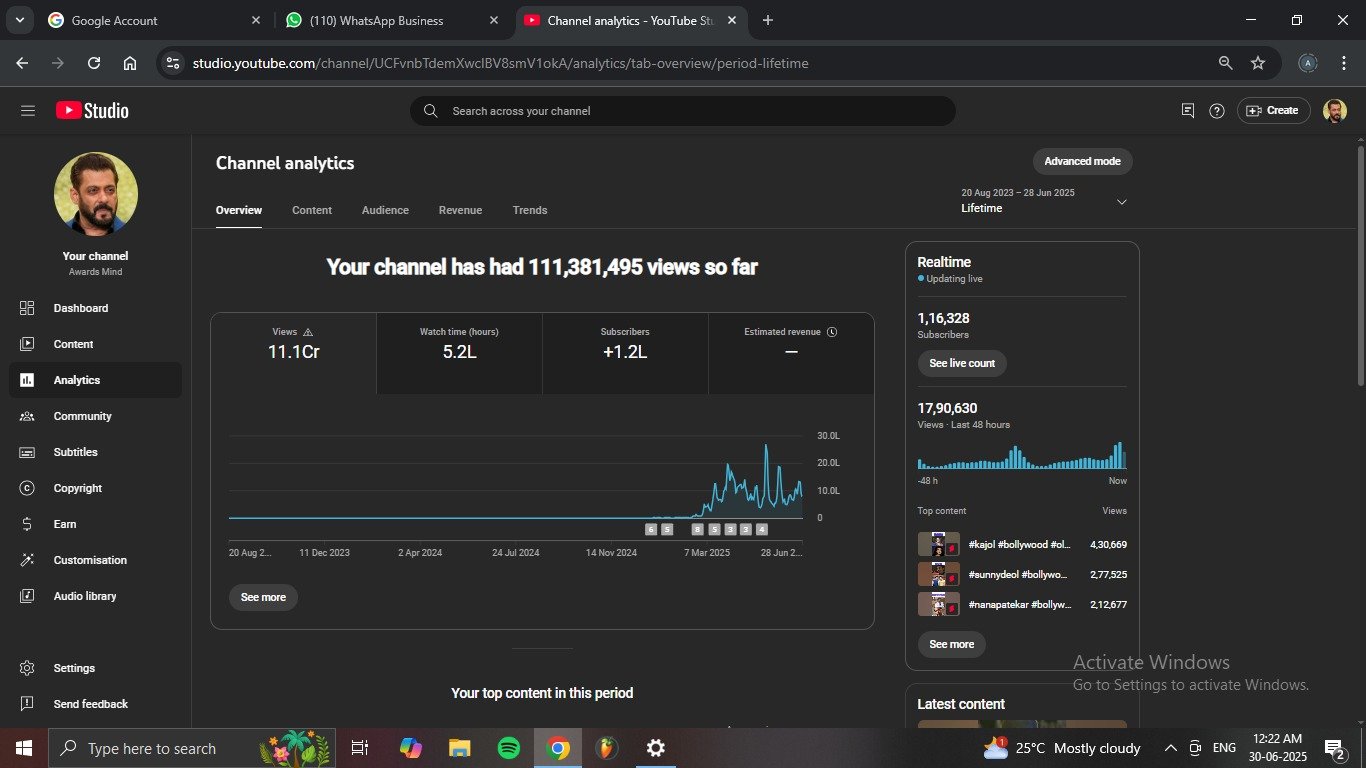Click the Create button
Viewport: 1366px width, 768px height.
pos(1273,111)
